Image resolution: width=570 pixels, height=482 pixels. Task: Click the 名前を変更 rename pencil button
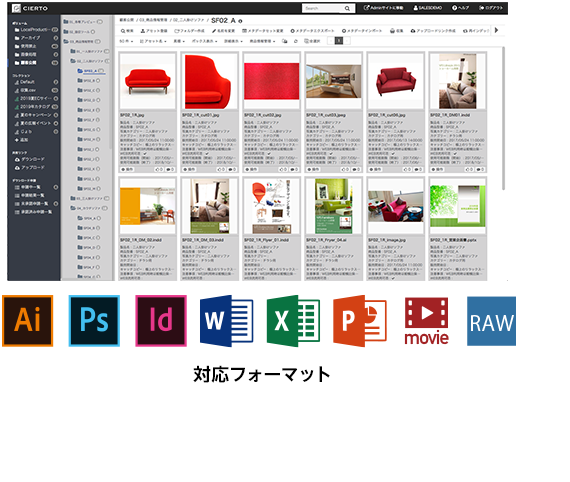223,31
